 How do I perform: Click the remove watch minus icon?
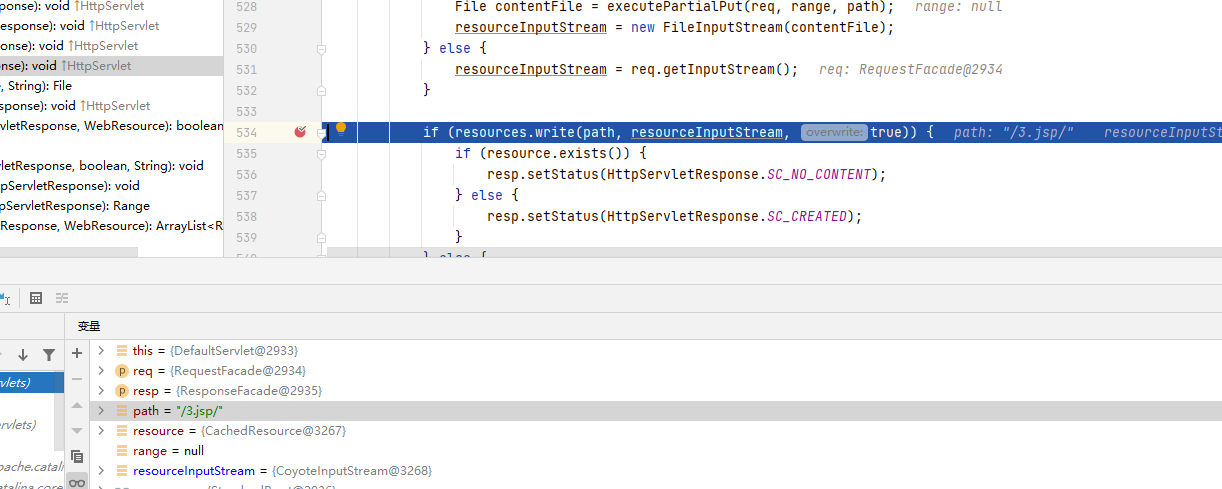point(77,379)
